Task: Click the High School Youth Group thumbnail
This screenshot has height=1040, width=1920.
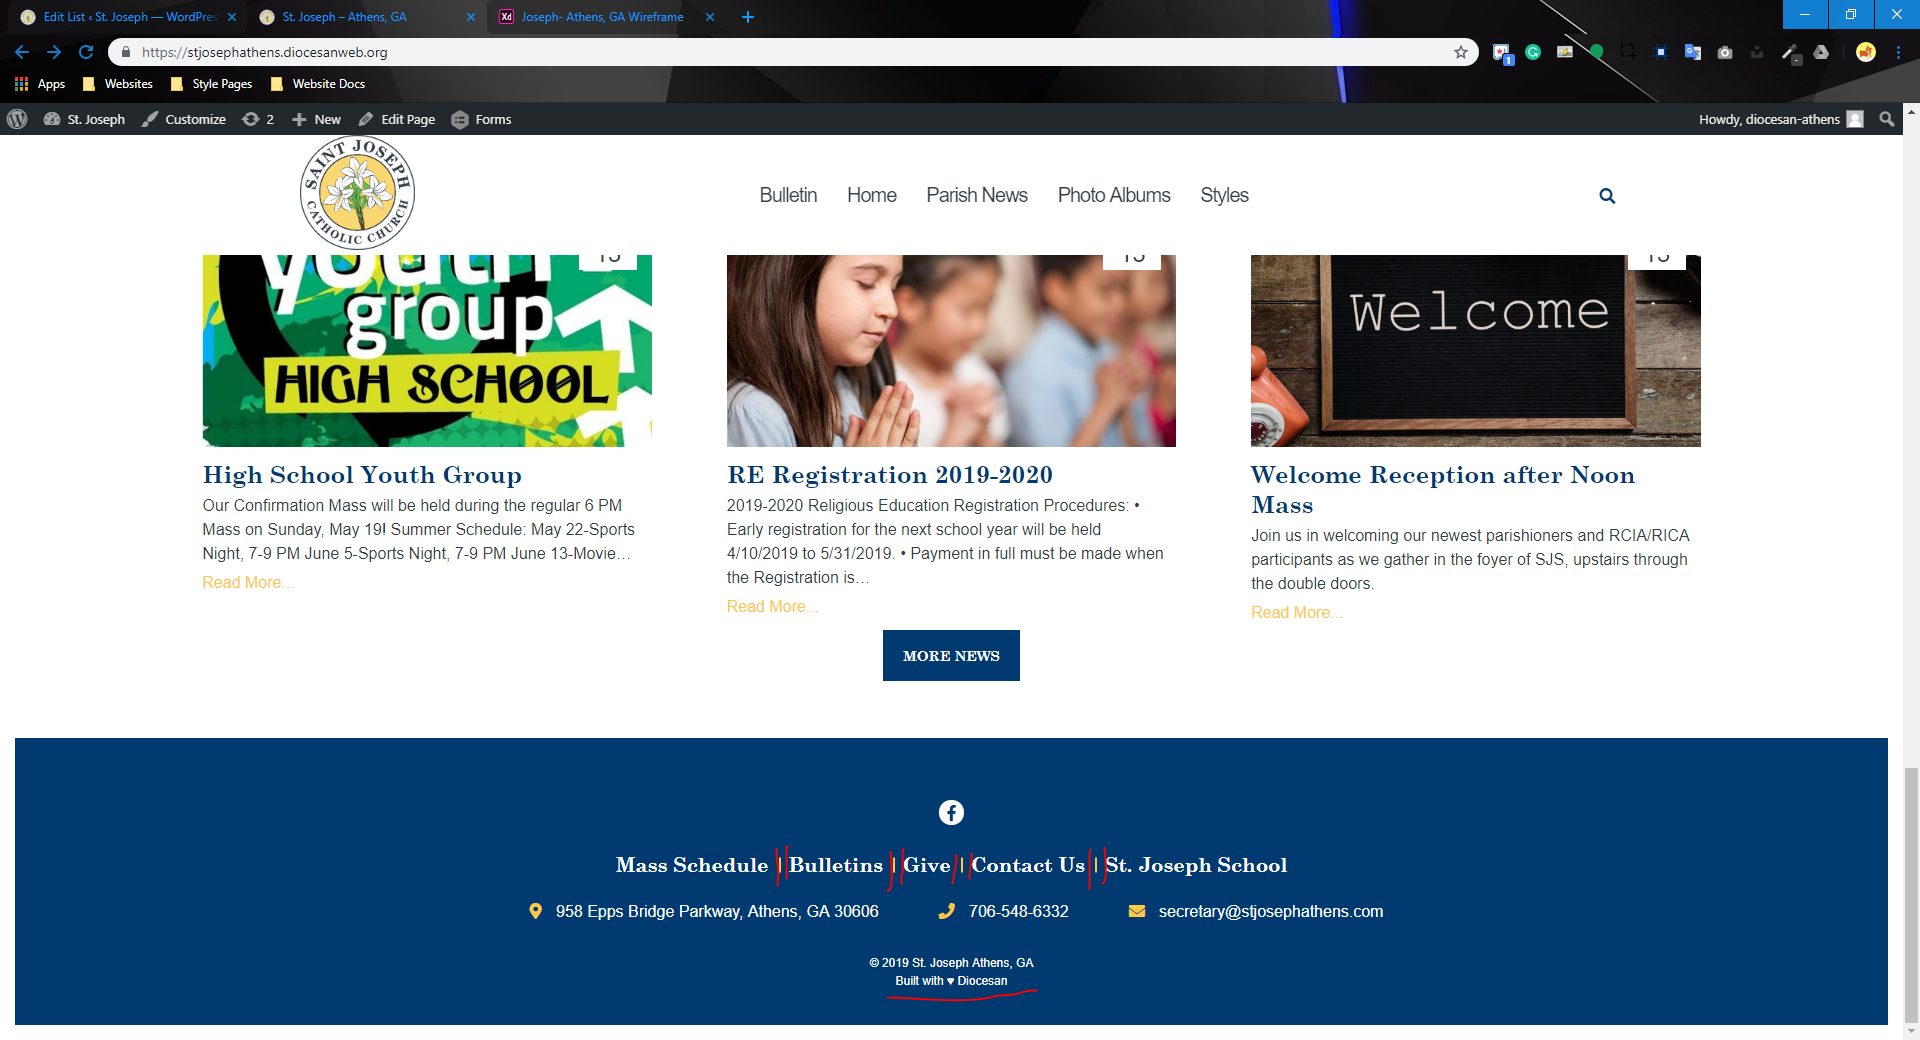Action: (x=427, y=350)
